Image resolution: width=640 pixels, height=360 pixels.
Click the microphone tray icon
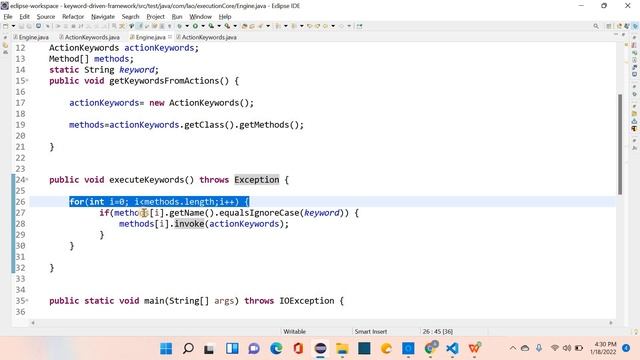[x=539, y=348]
